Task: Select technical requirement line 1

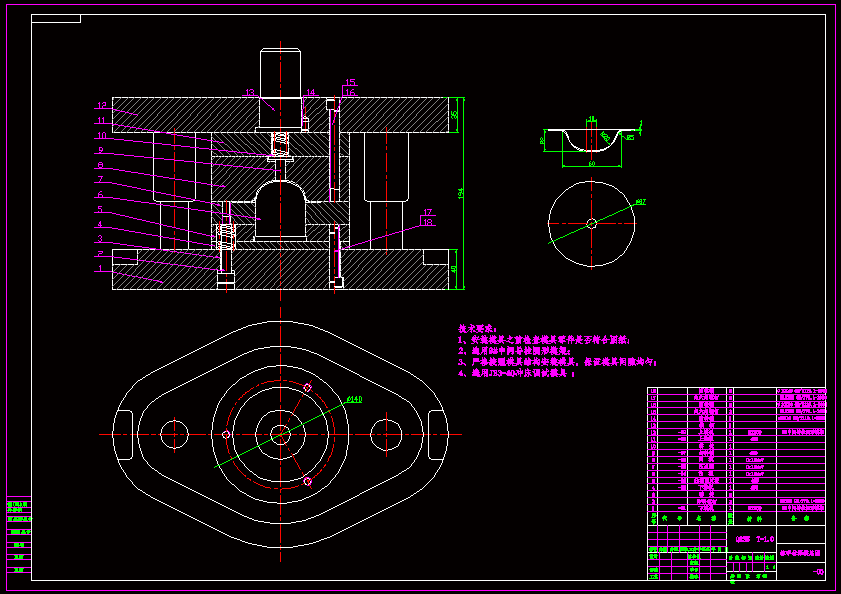Action: click(x=544, y=340)
